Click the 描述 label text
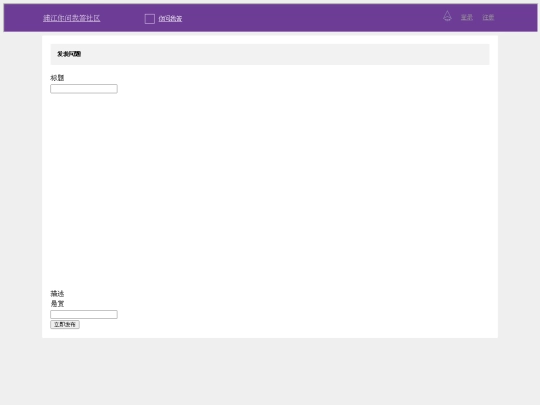This screenshot has width=540, height=405. coord(57,294)
